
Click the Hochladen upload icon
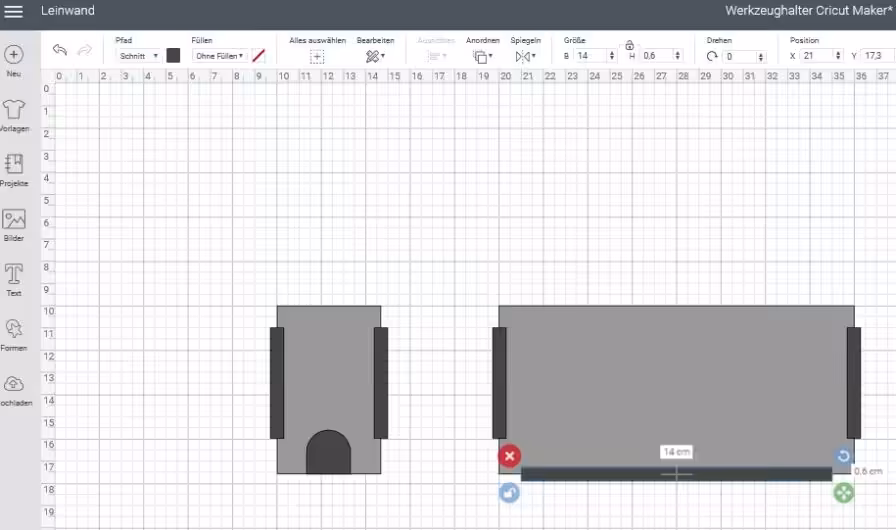pyautogui.click(x=14, y=384)
